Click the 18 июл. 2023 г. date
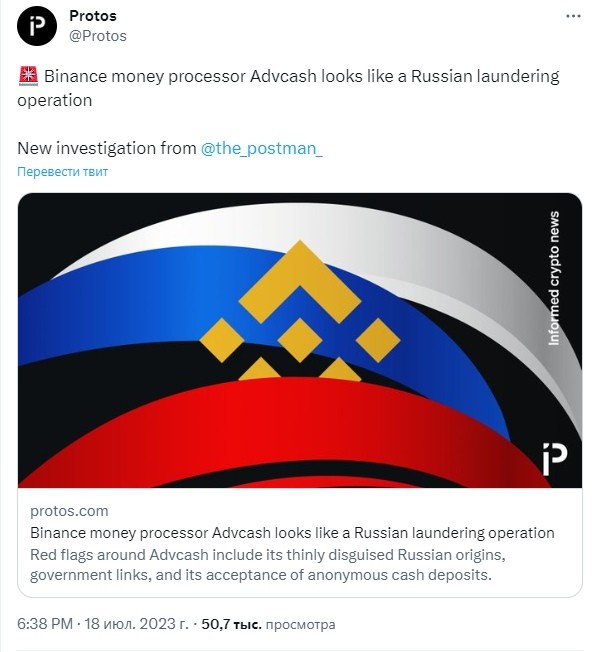The image size is (598, 652). 136,624
